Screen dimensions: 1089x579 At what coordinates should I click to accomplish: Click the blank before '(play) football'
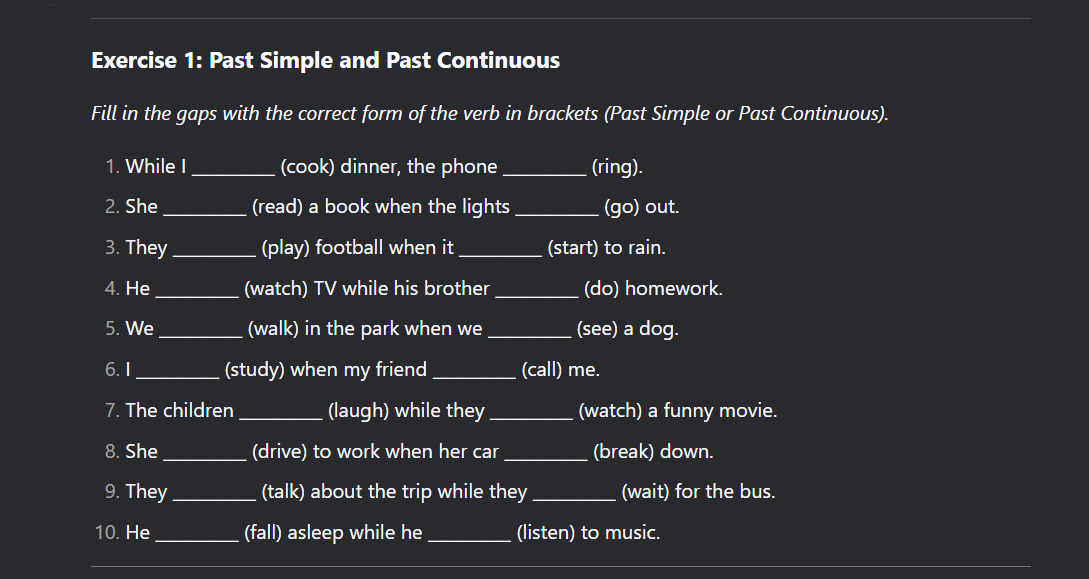coord(214,249)
